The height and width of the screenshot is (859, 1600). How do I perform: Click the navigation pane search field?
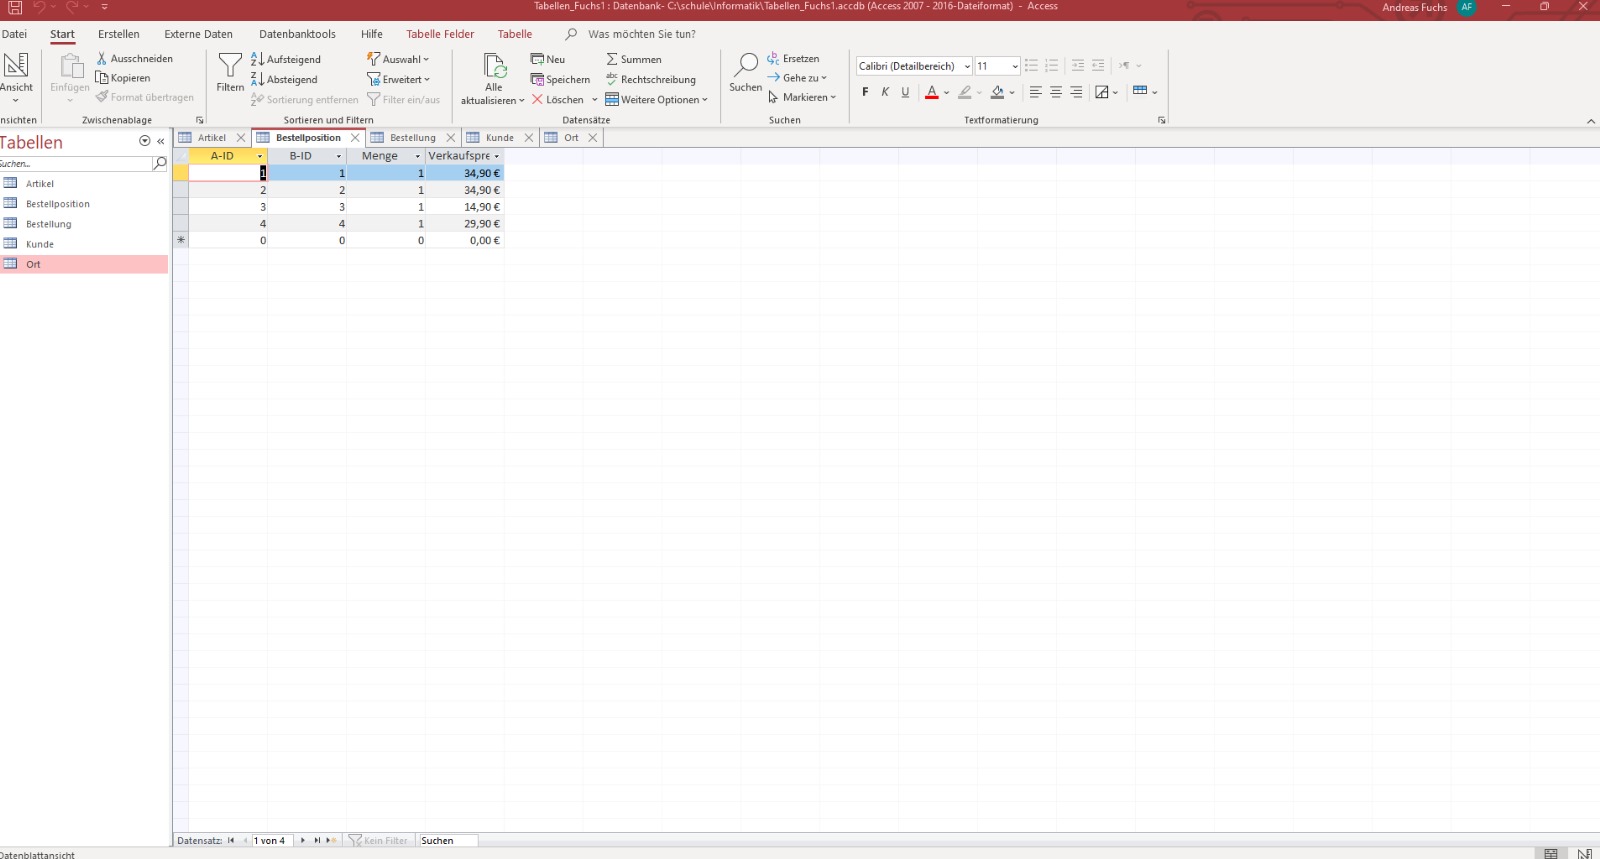[76, 163]
